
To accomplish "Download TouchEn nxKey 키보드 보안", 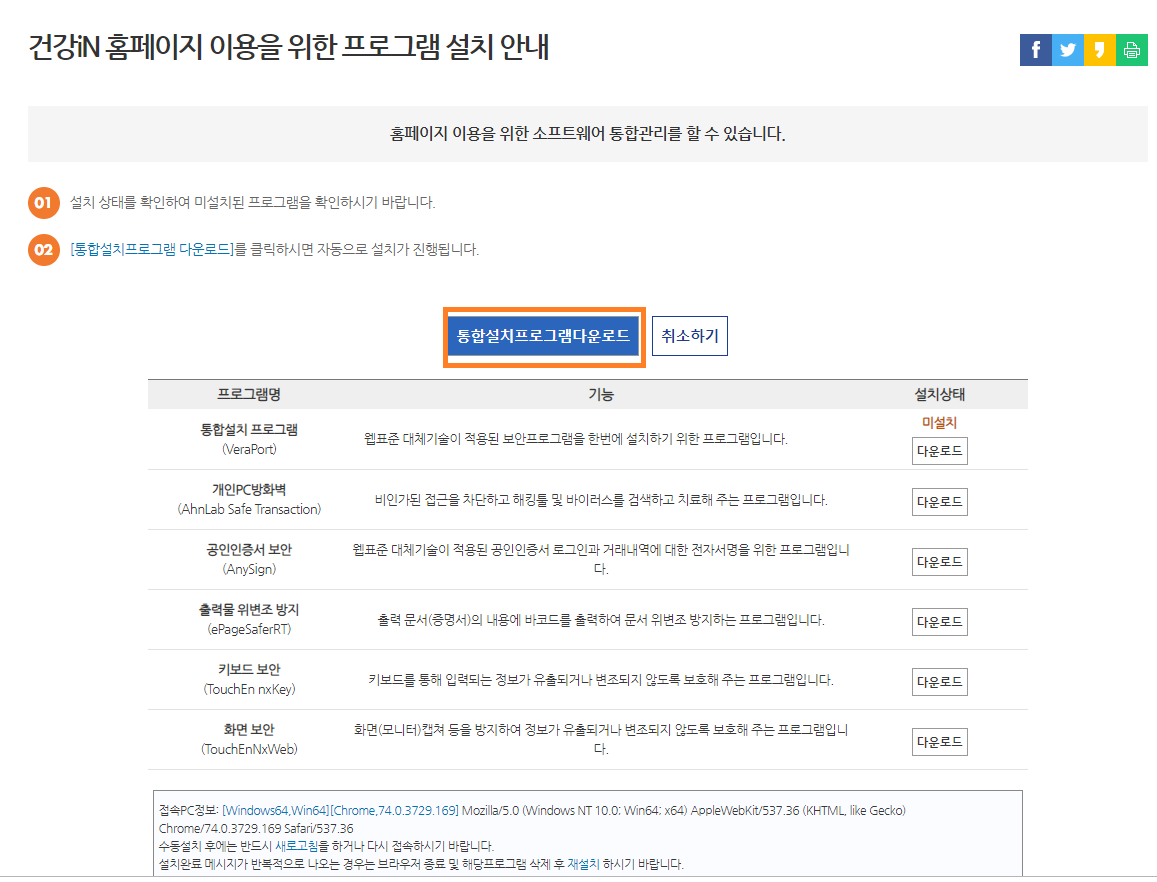I will click(x=939, y=682).
